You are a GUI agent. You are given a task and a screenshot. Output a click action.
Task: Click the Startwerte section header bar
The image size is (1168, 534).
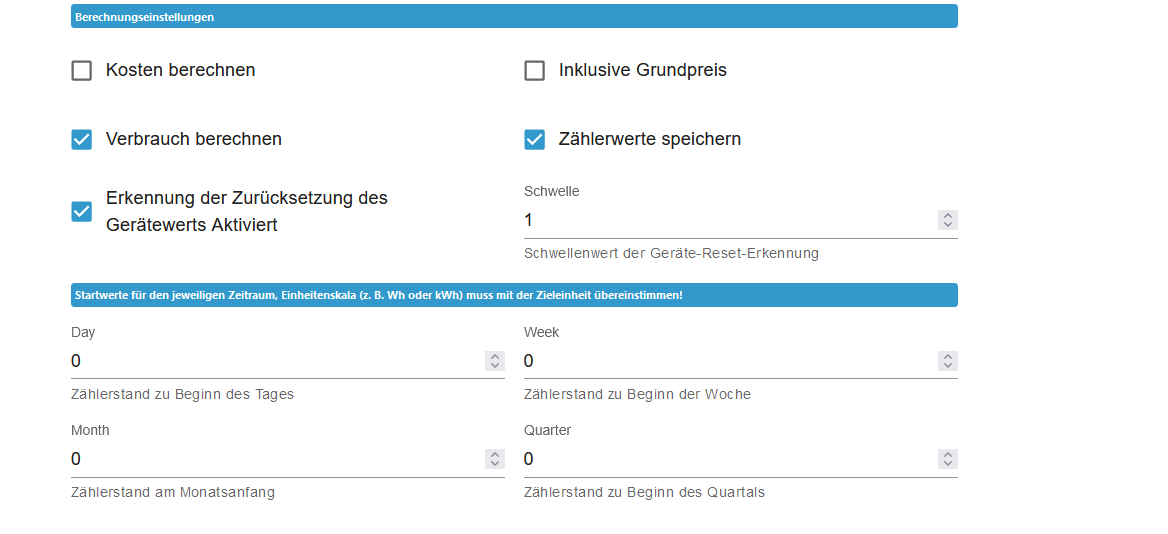514,295
